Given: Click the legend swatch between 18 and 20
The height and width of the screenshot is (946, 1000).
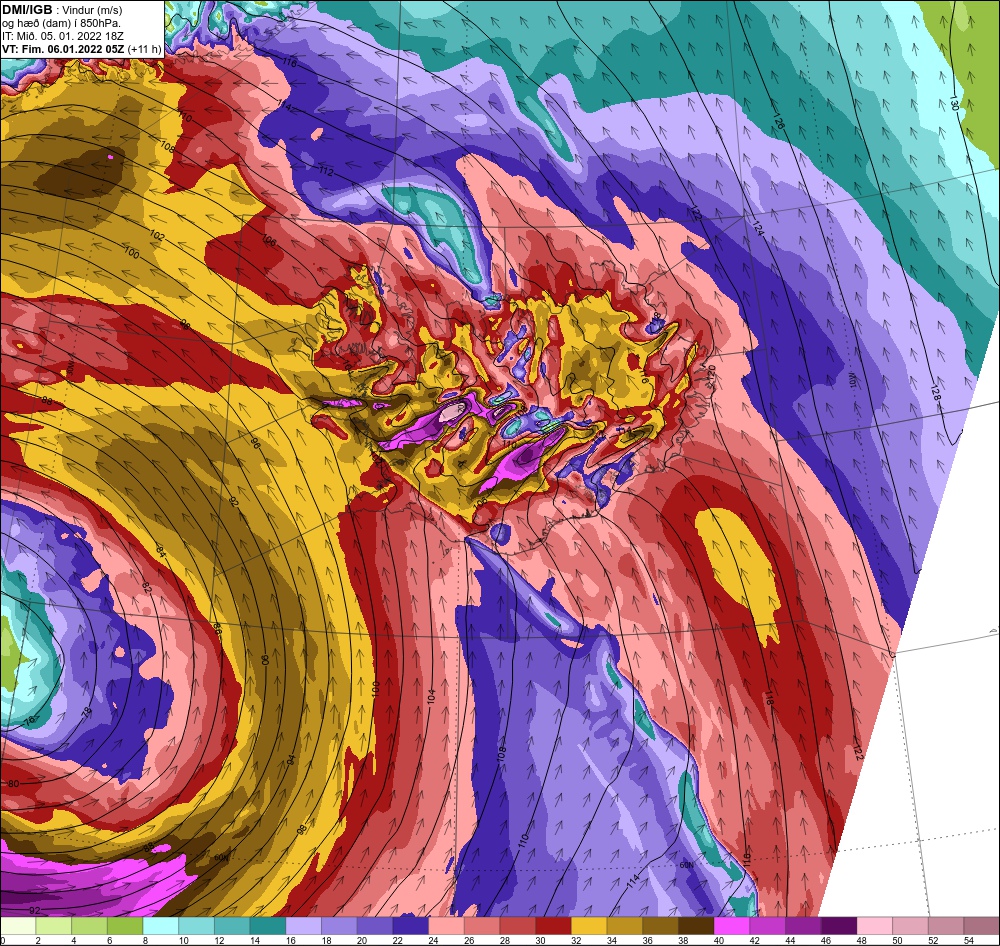Looking at the screenshot, I should [x=339, y=926].
